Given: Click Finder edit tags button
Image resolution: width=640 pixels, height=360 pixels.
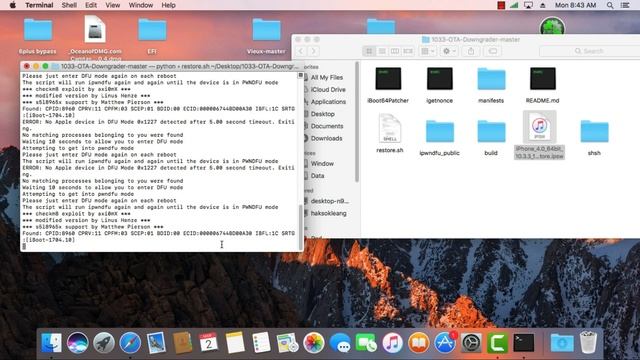Looking at the screenshot, I should click(493, 51).
